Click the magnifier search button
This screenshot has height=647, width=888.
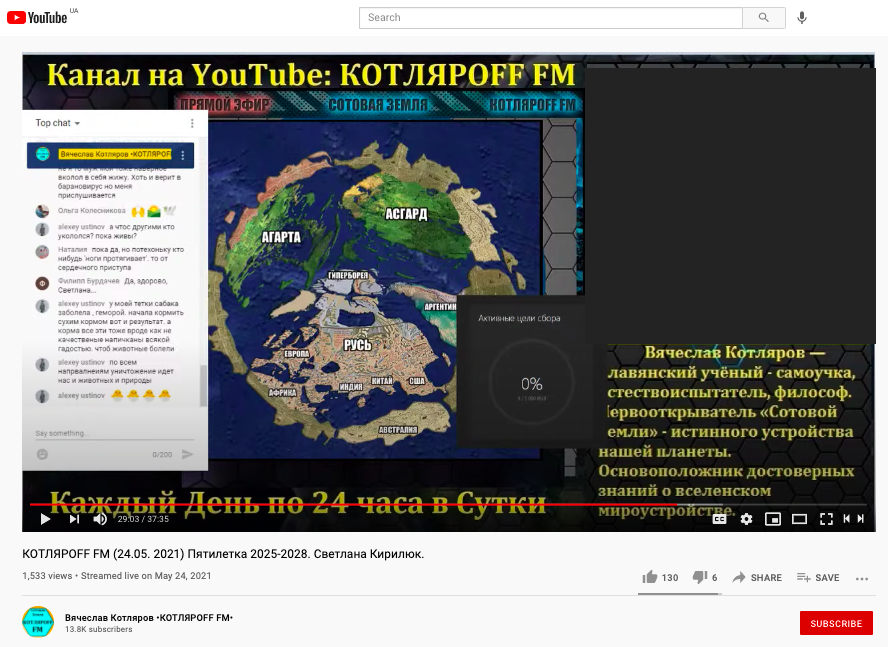click(x=763, y=18)
